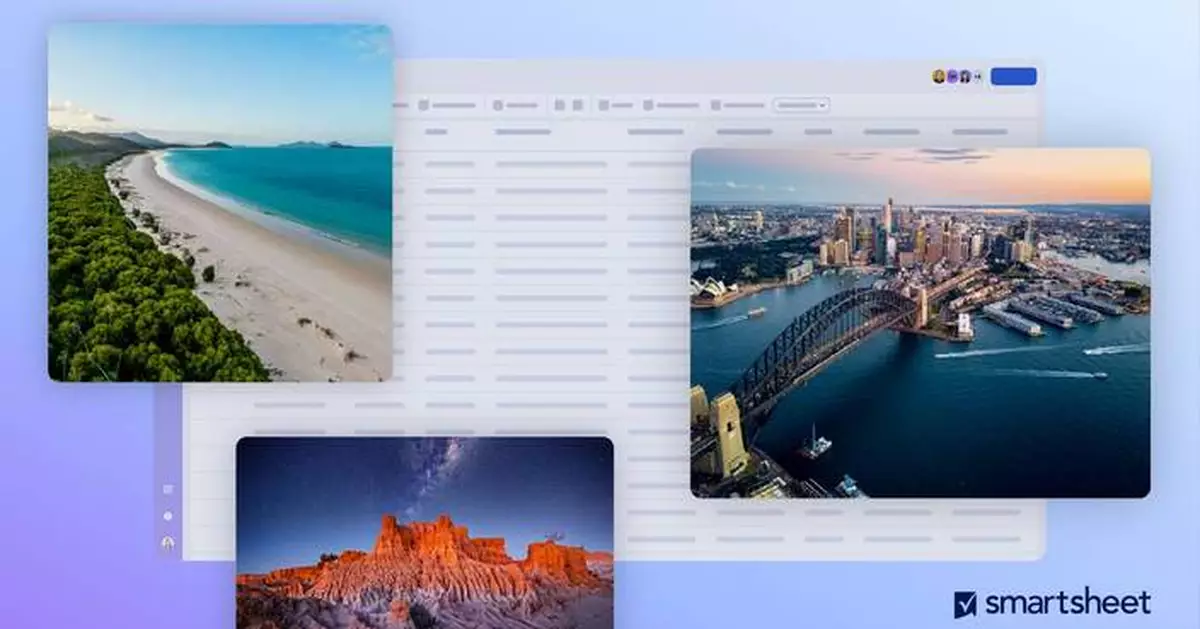Select the left icon in the paired toolbar buttons
The width and height of the screenshot is (1200, 629).
point(559,103)
